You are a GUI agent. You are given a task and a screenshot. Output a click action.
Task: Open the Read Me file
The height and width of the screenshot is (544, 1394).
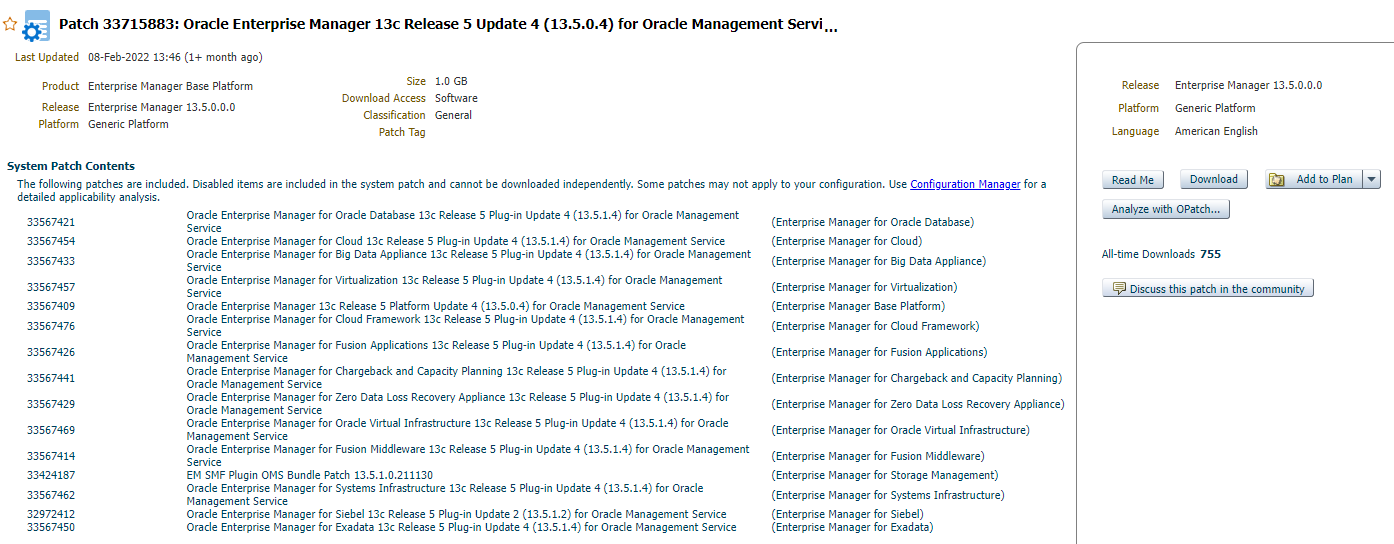point(1133,180)
